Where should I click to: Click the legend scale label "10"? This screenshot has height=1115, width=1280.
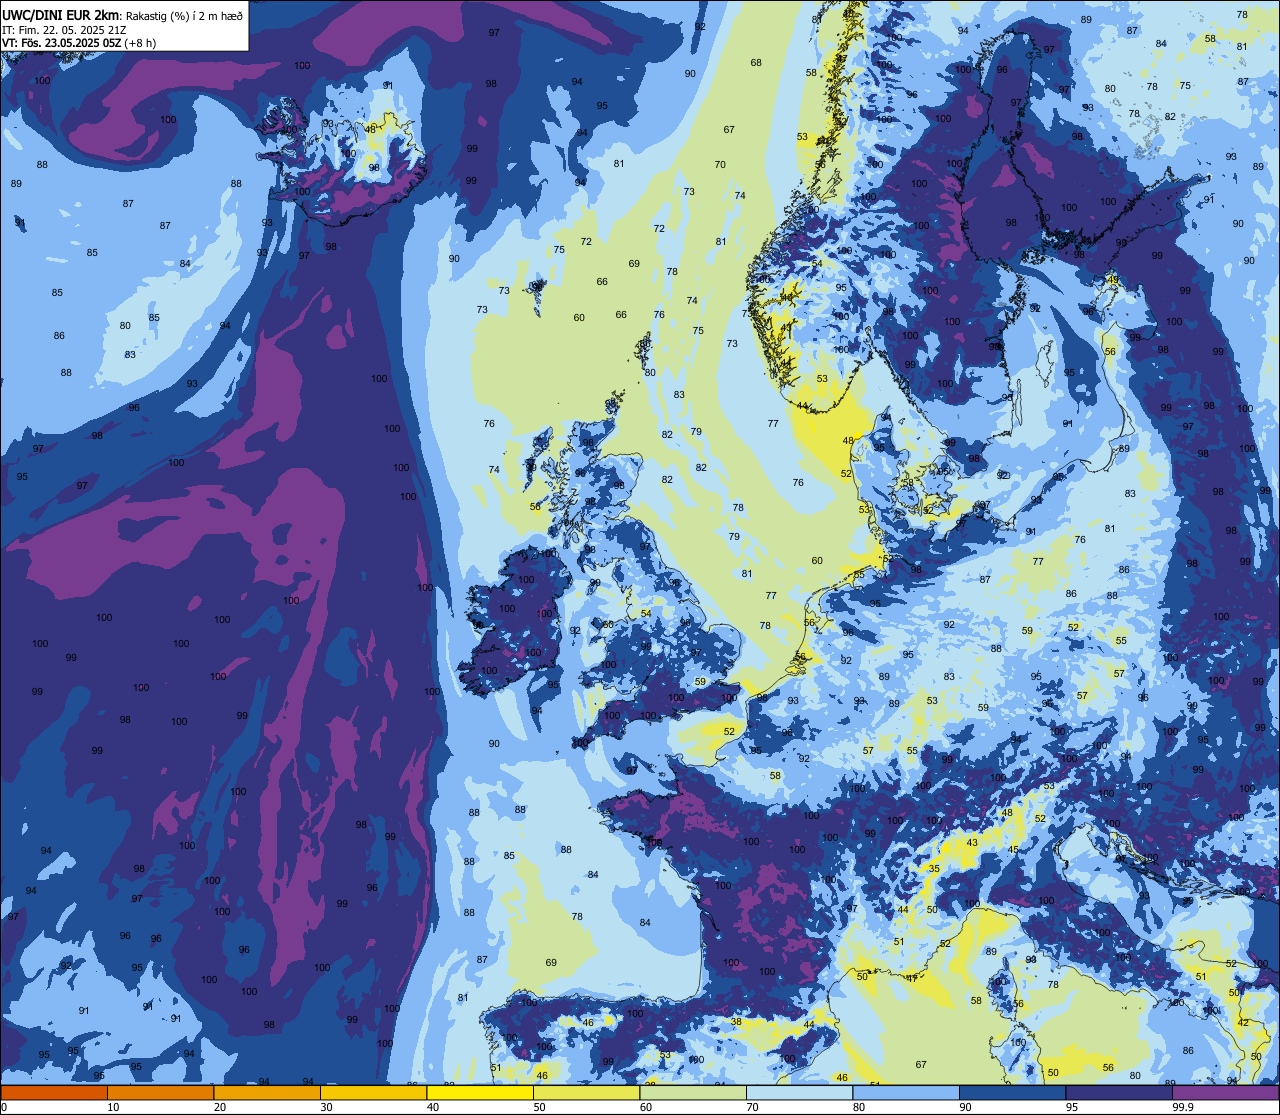(113, 1107)
